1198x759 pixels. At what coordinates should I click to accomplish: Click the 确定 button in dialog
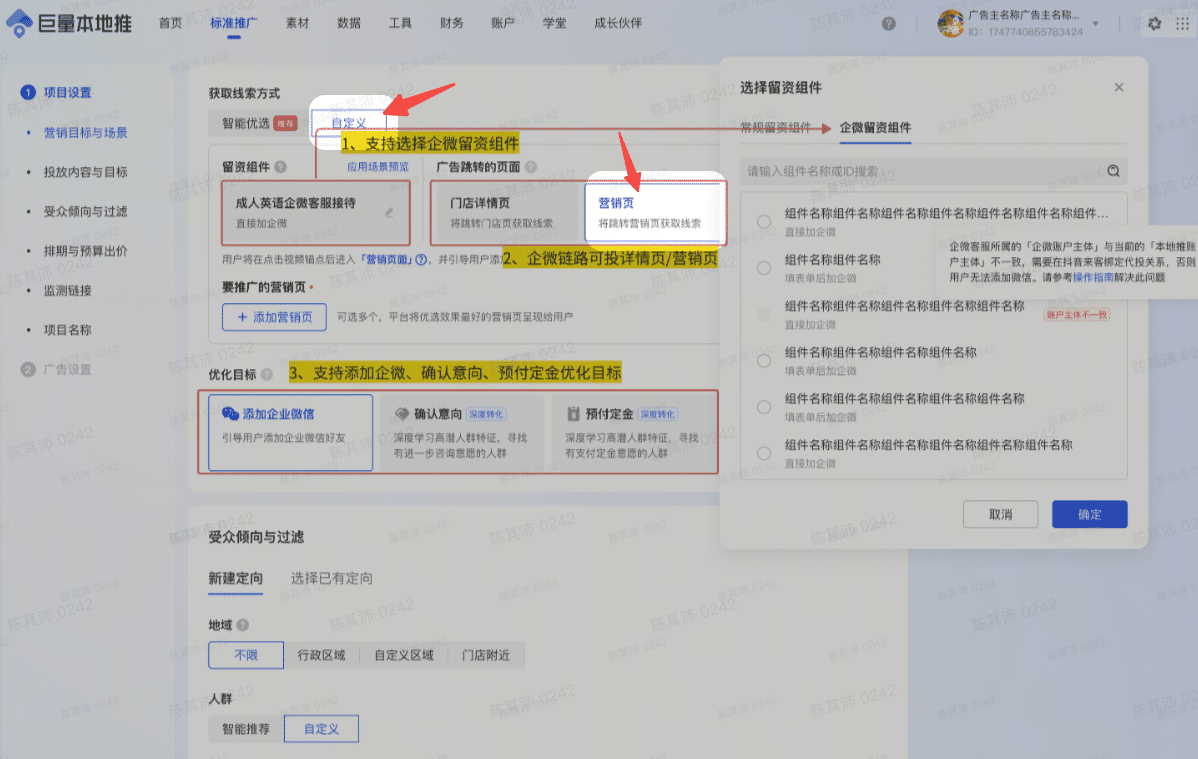(1089, 514)
